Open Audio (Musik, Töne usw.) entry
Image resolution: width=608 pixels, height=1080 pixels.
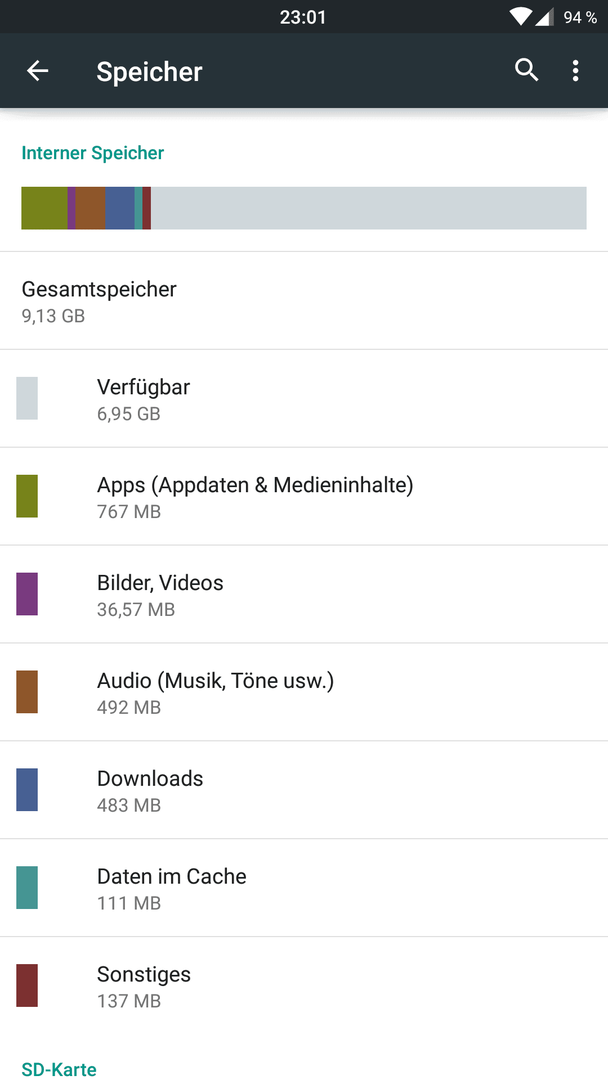(304, 692)
